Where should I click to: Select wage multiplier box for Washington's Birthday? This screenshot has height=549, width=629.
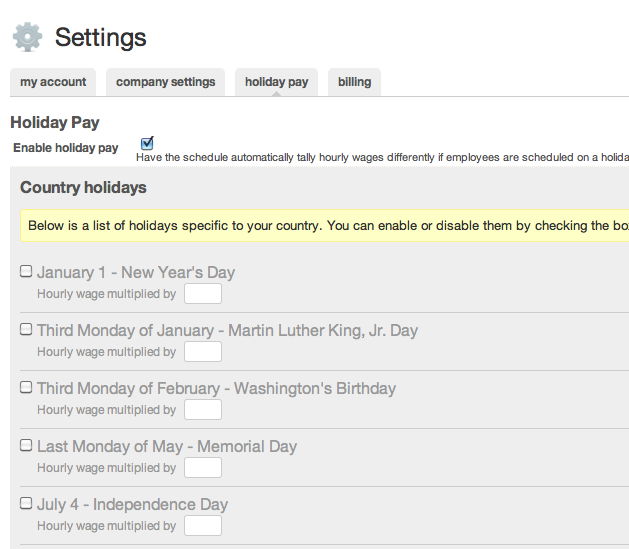pyautogui.click(x=203, y=410)
